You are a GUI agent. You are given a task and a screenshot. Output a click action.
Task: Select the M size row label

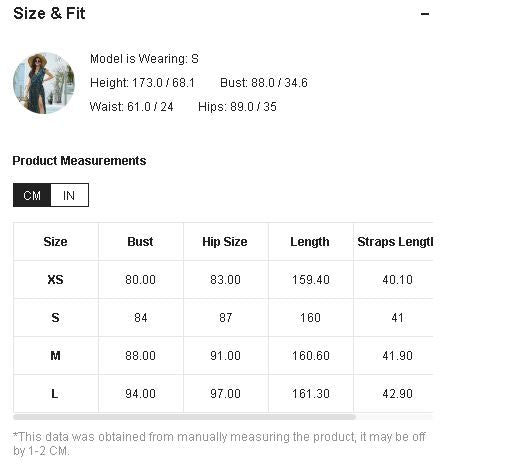coord(56,356)
